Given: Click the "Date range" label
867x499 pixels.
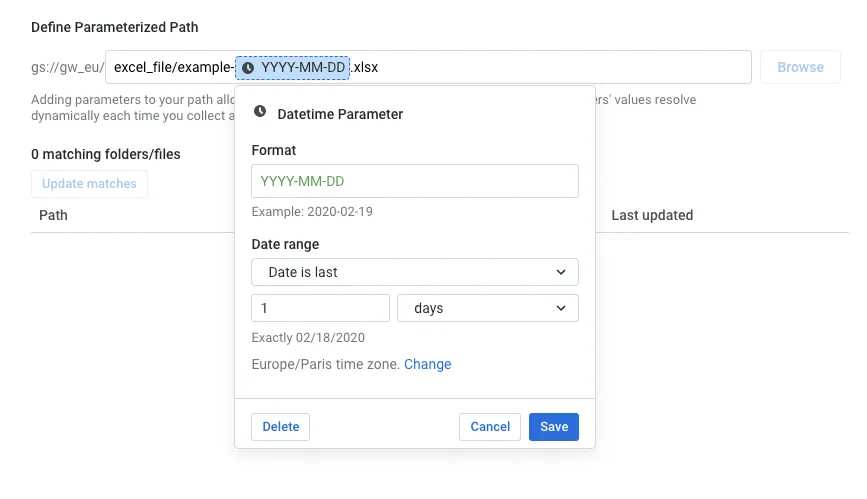Looking at the screenshot, I should point(285,244).
